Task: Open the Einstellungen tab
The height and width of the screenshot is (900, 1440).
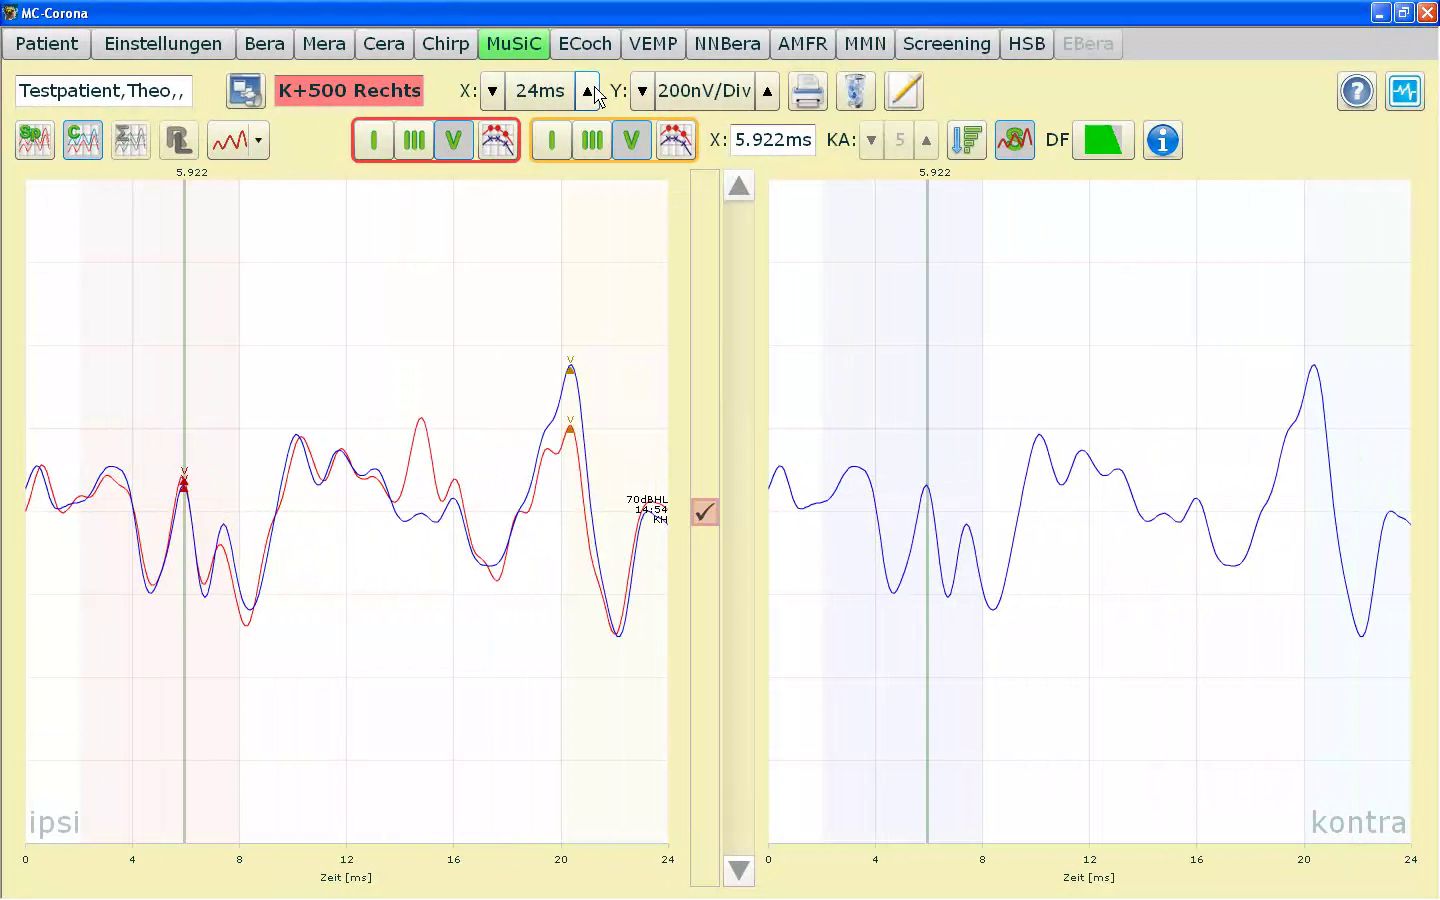Action: pyautogui.click(x=163, y=44)
